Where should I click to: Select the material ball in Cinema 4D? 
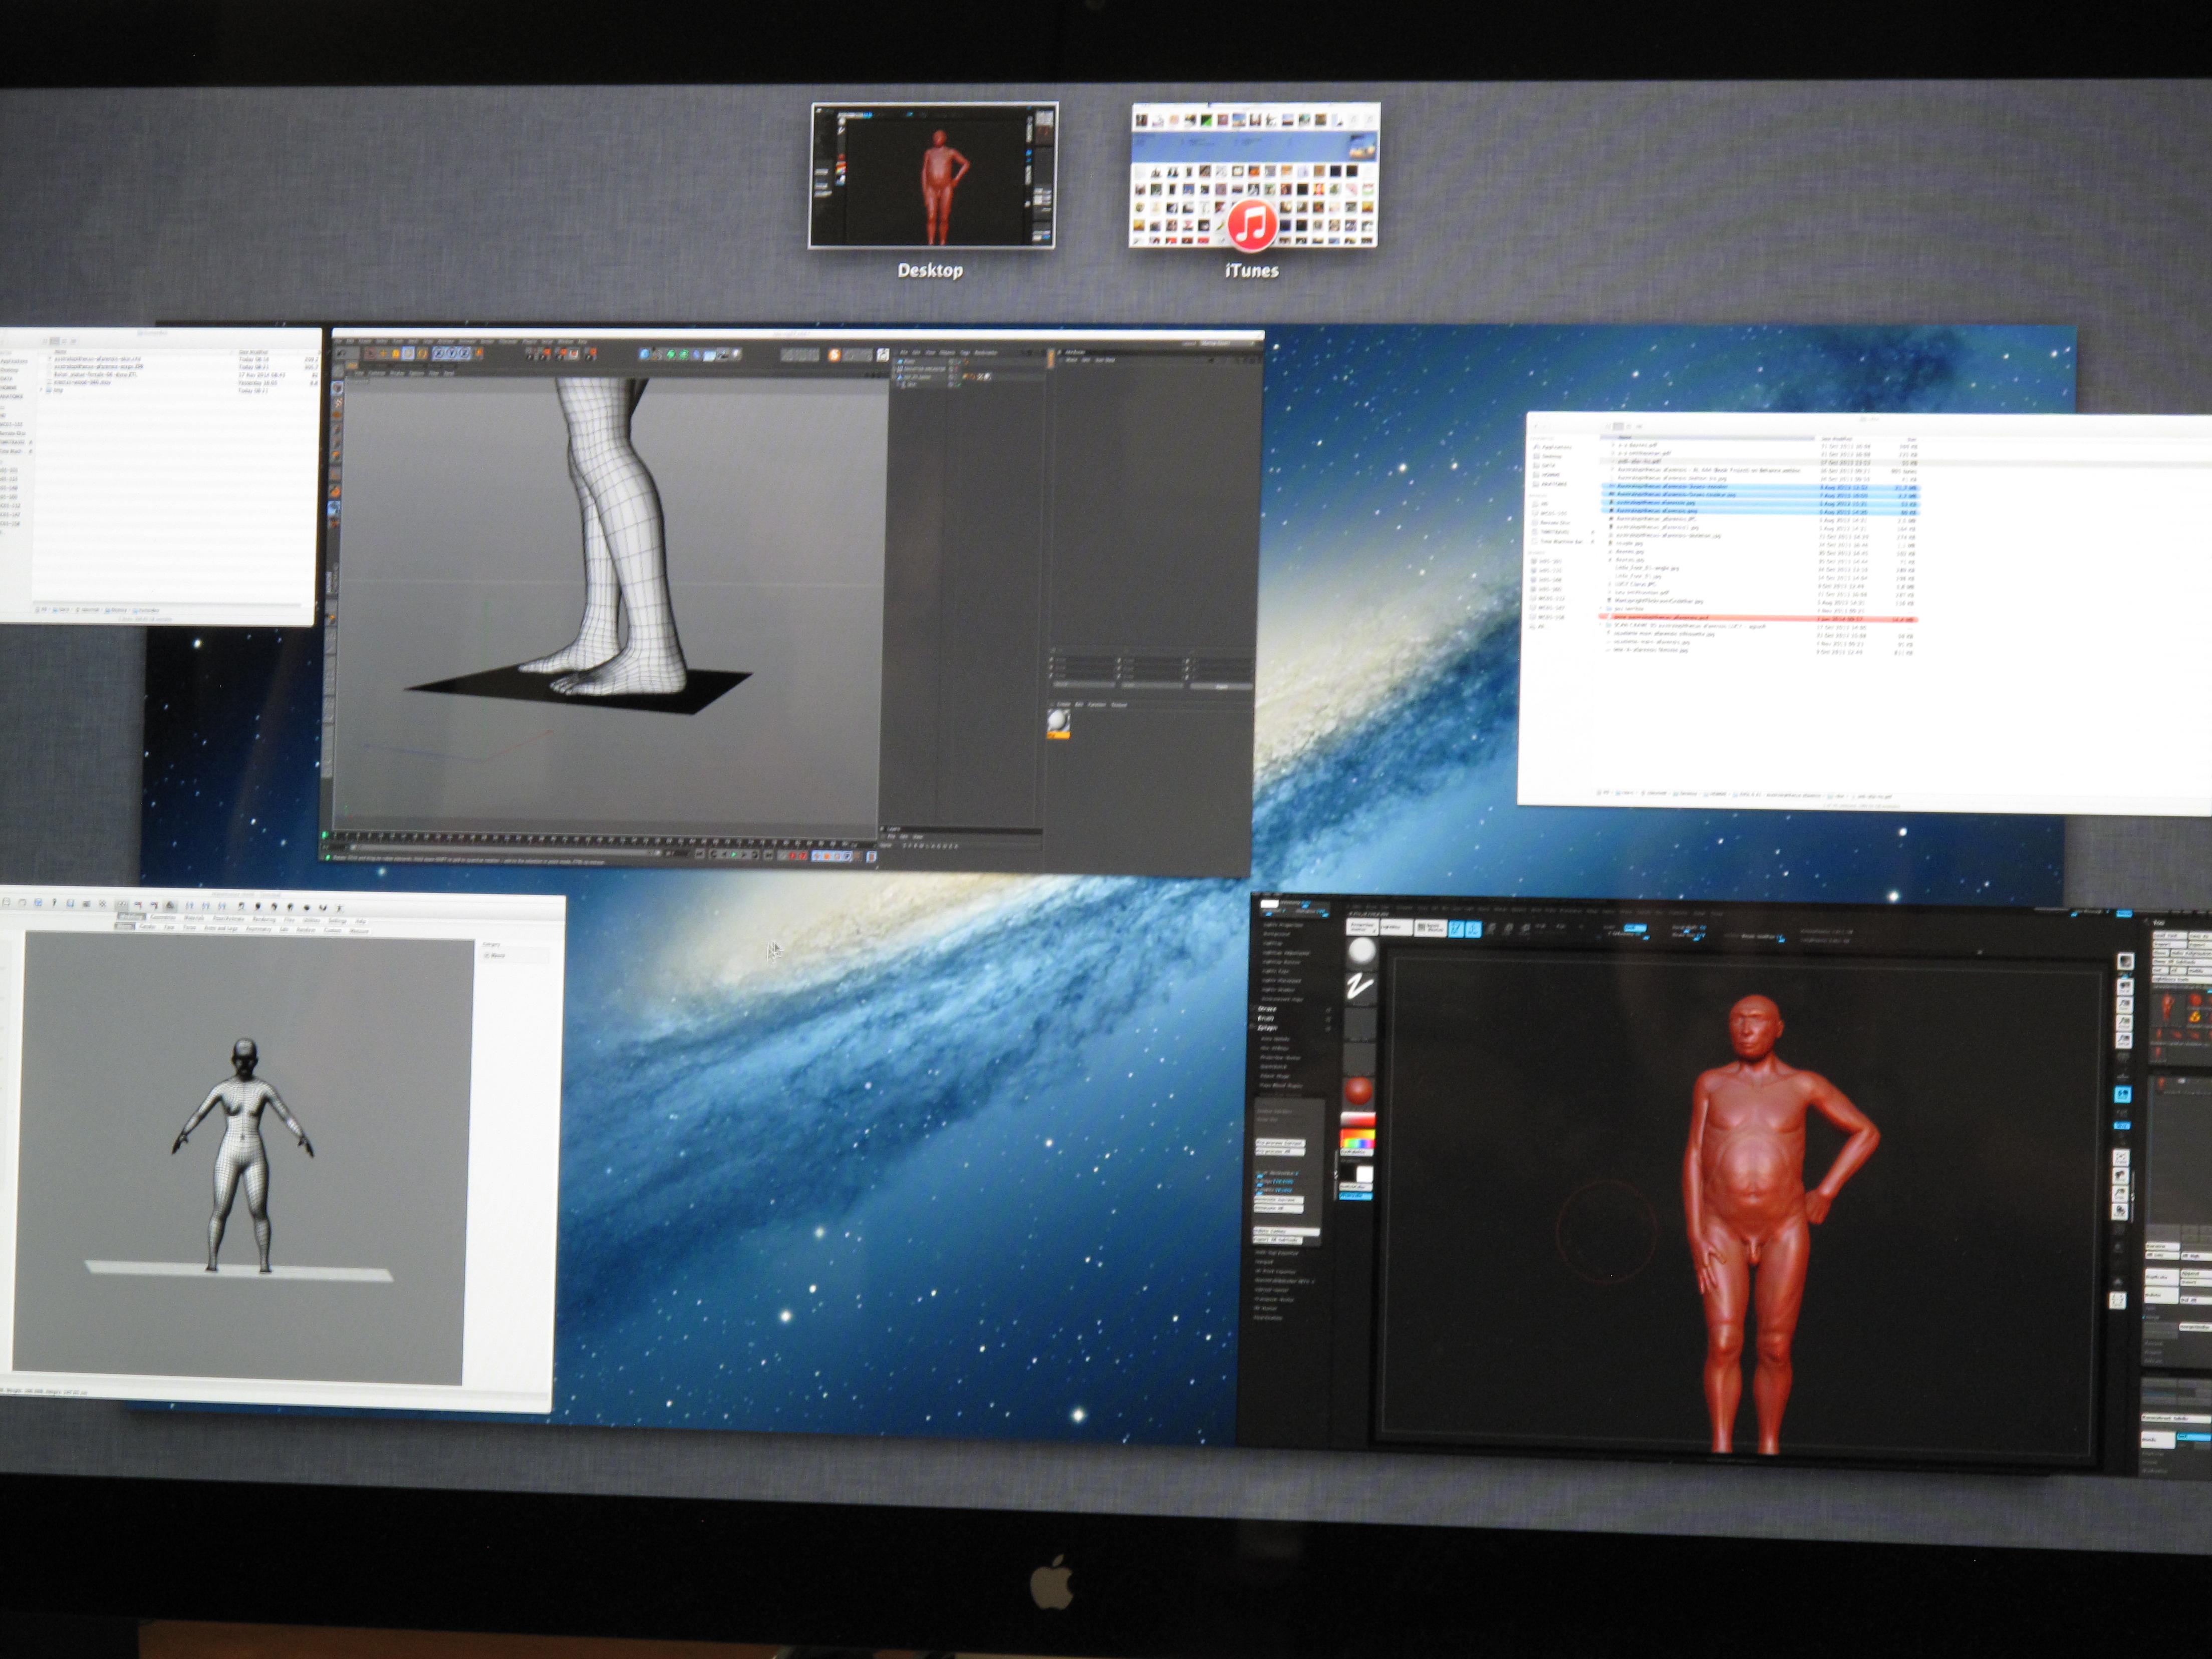pos(1058,721)
